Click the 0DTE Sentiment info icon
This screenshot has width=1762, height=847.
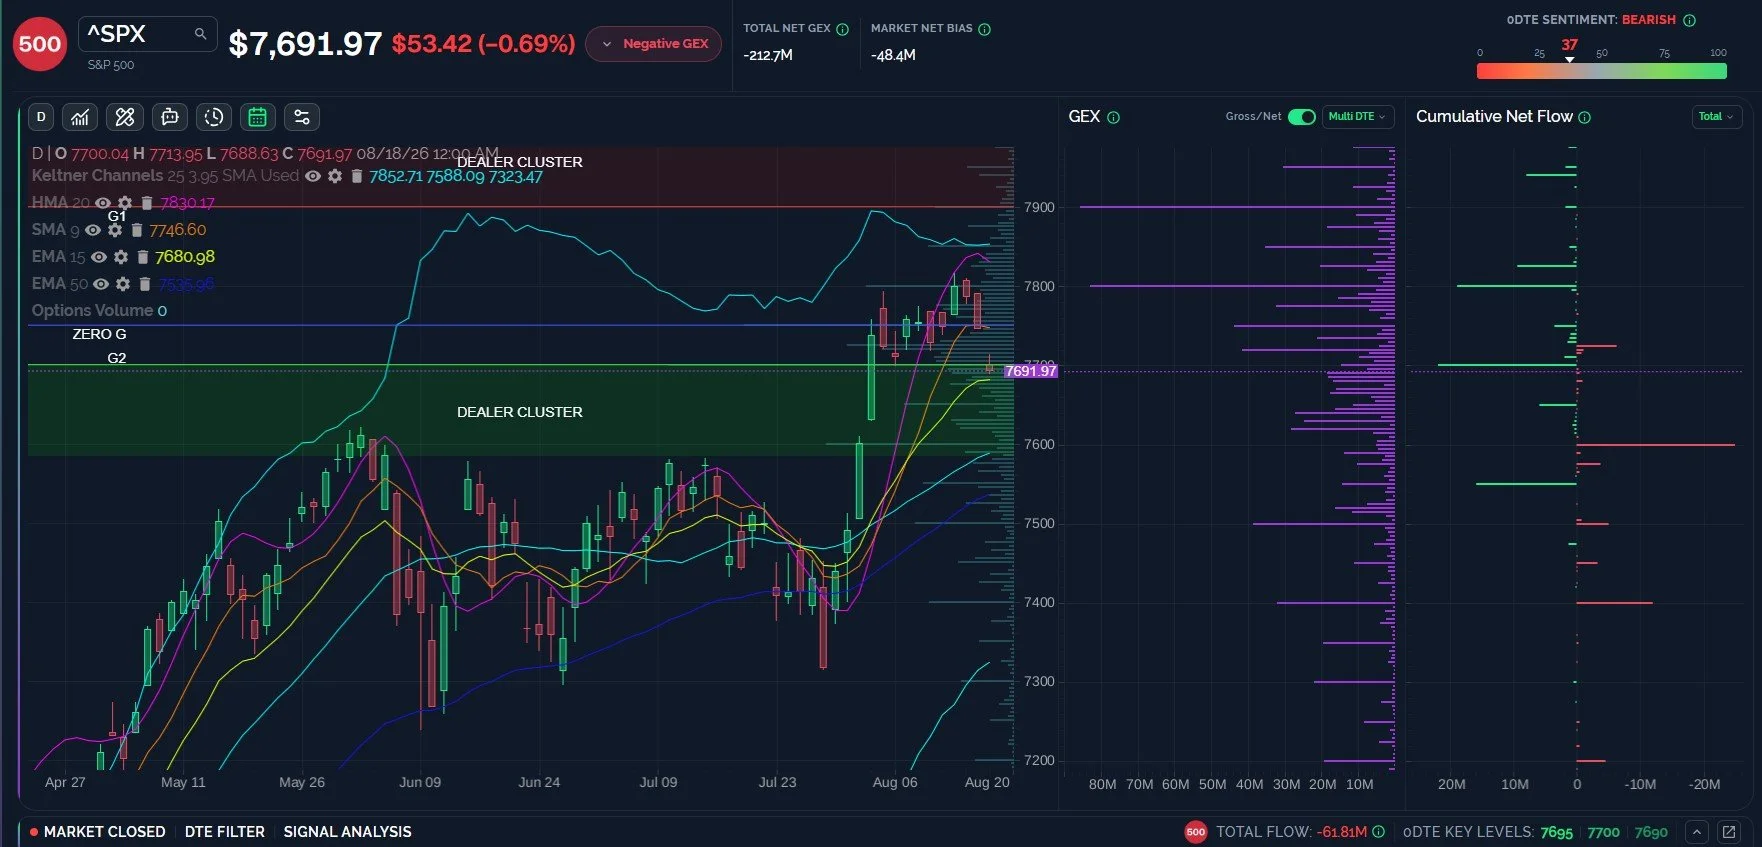[1689, 20]
